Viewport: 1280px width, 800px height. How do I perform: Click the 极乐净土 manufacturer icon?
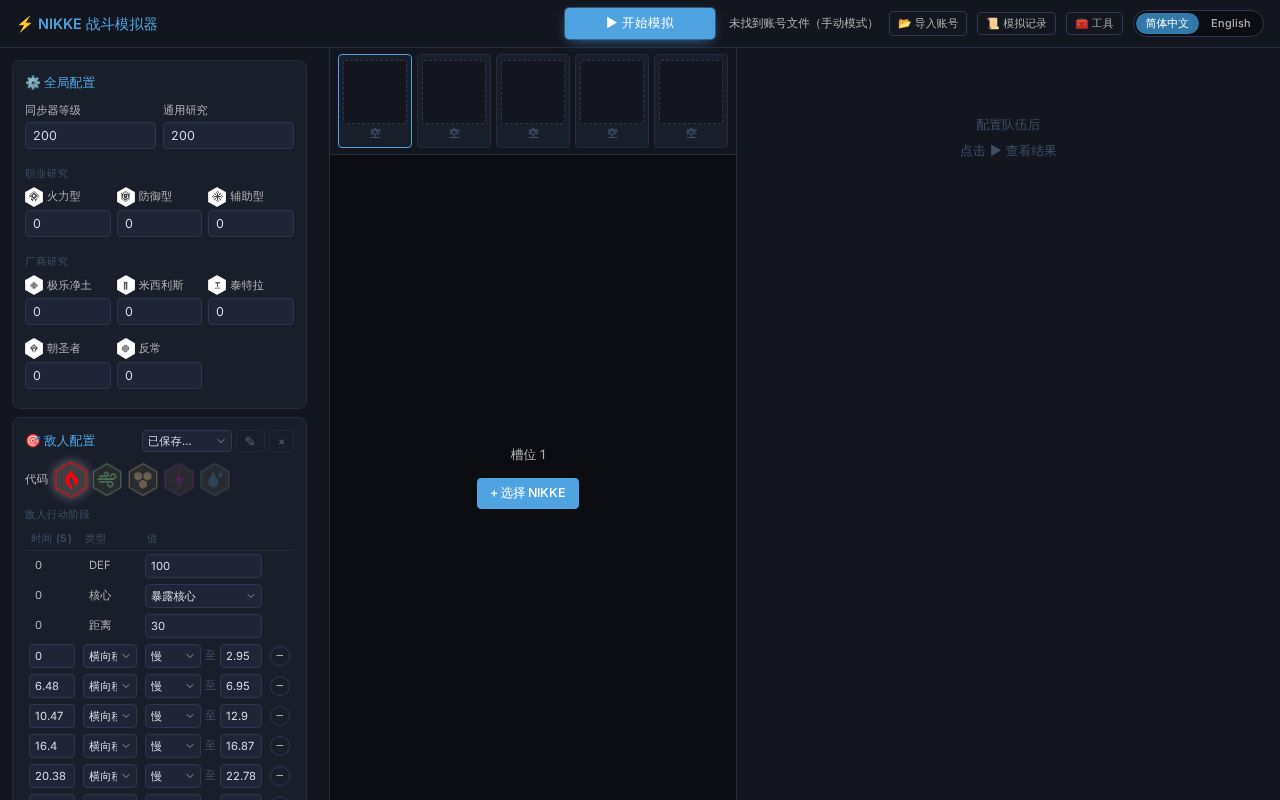[x=34, y=286]
